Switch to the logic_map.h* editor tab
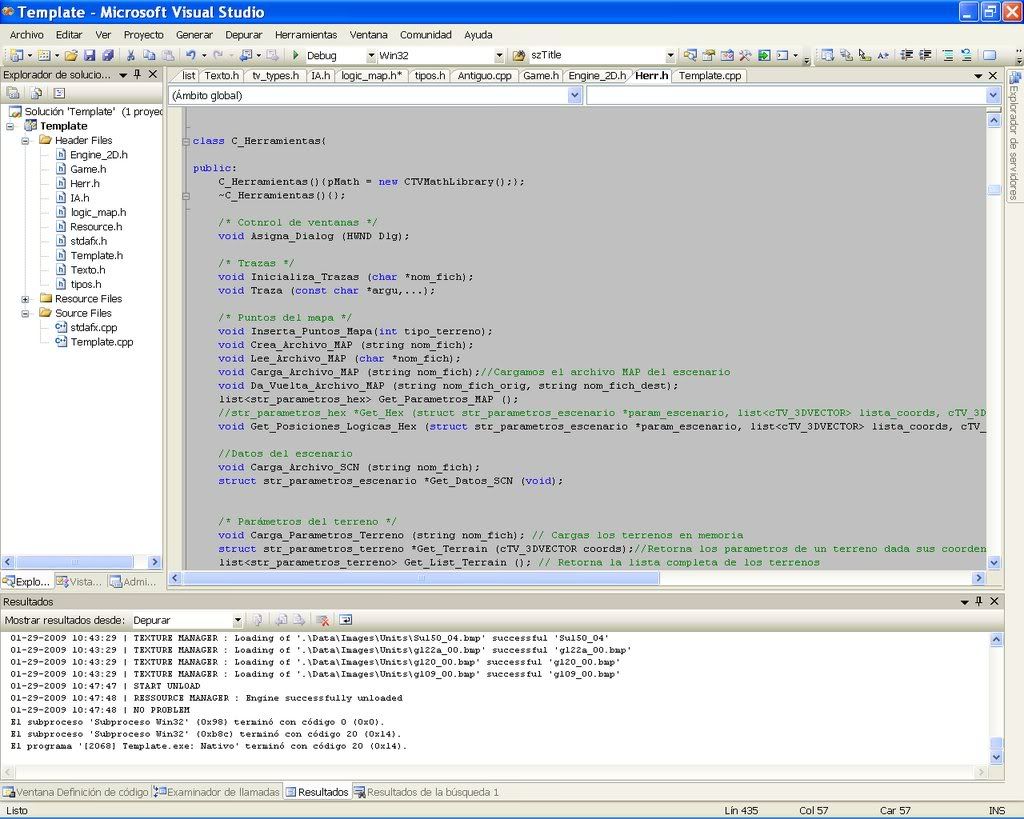This screenshot has height=819, width=1024. click(371, 76)
